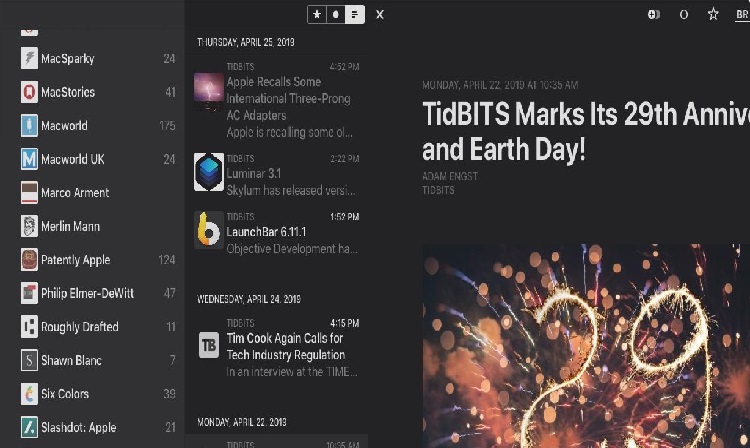Open Luminar 3.1 app icon thumbnail
This screenshot has width=750, height=448.
[209, 172]
